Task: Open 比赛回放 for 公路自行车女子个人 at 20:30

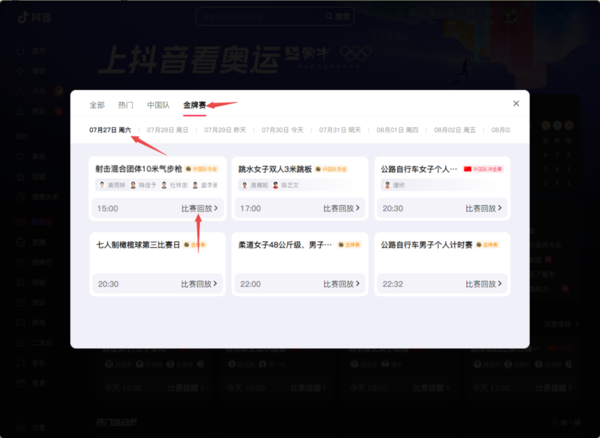Action: click(x=484, y=208)
